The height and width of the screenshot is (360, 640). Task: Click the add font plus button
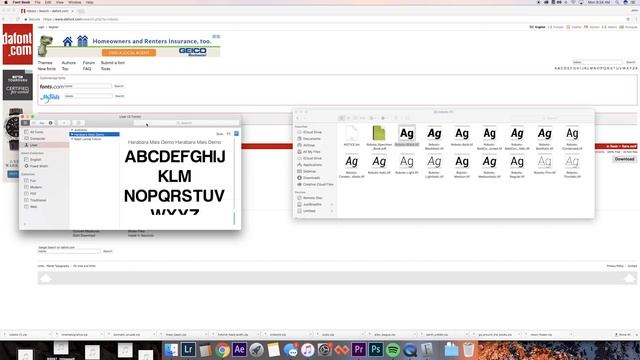point(64,123)
